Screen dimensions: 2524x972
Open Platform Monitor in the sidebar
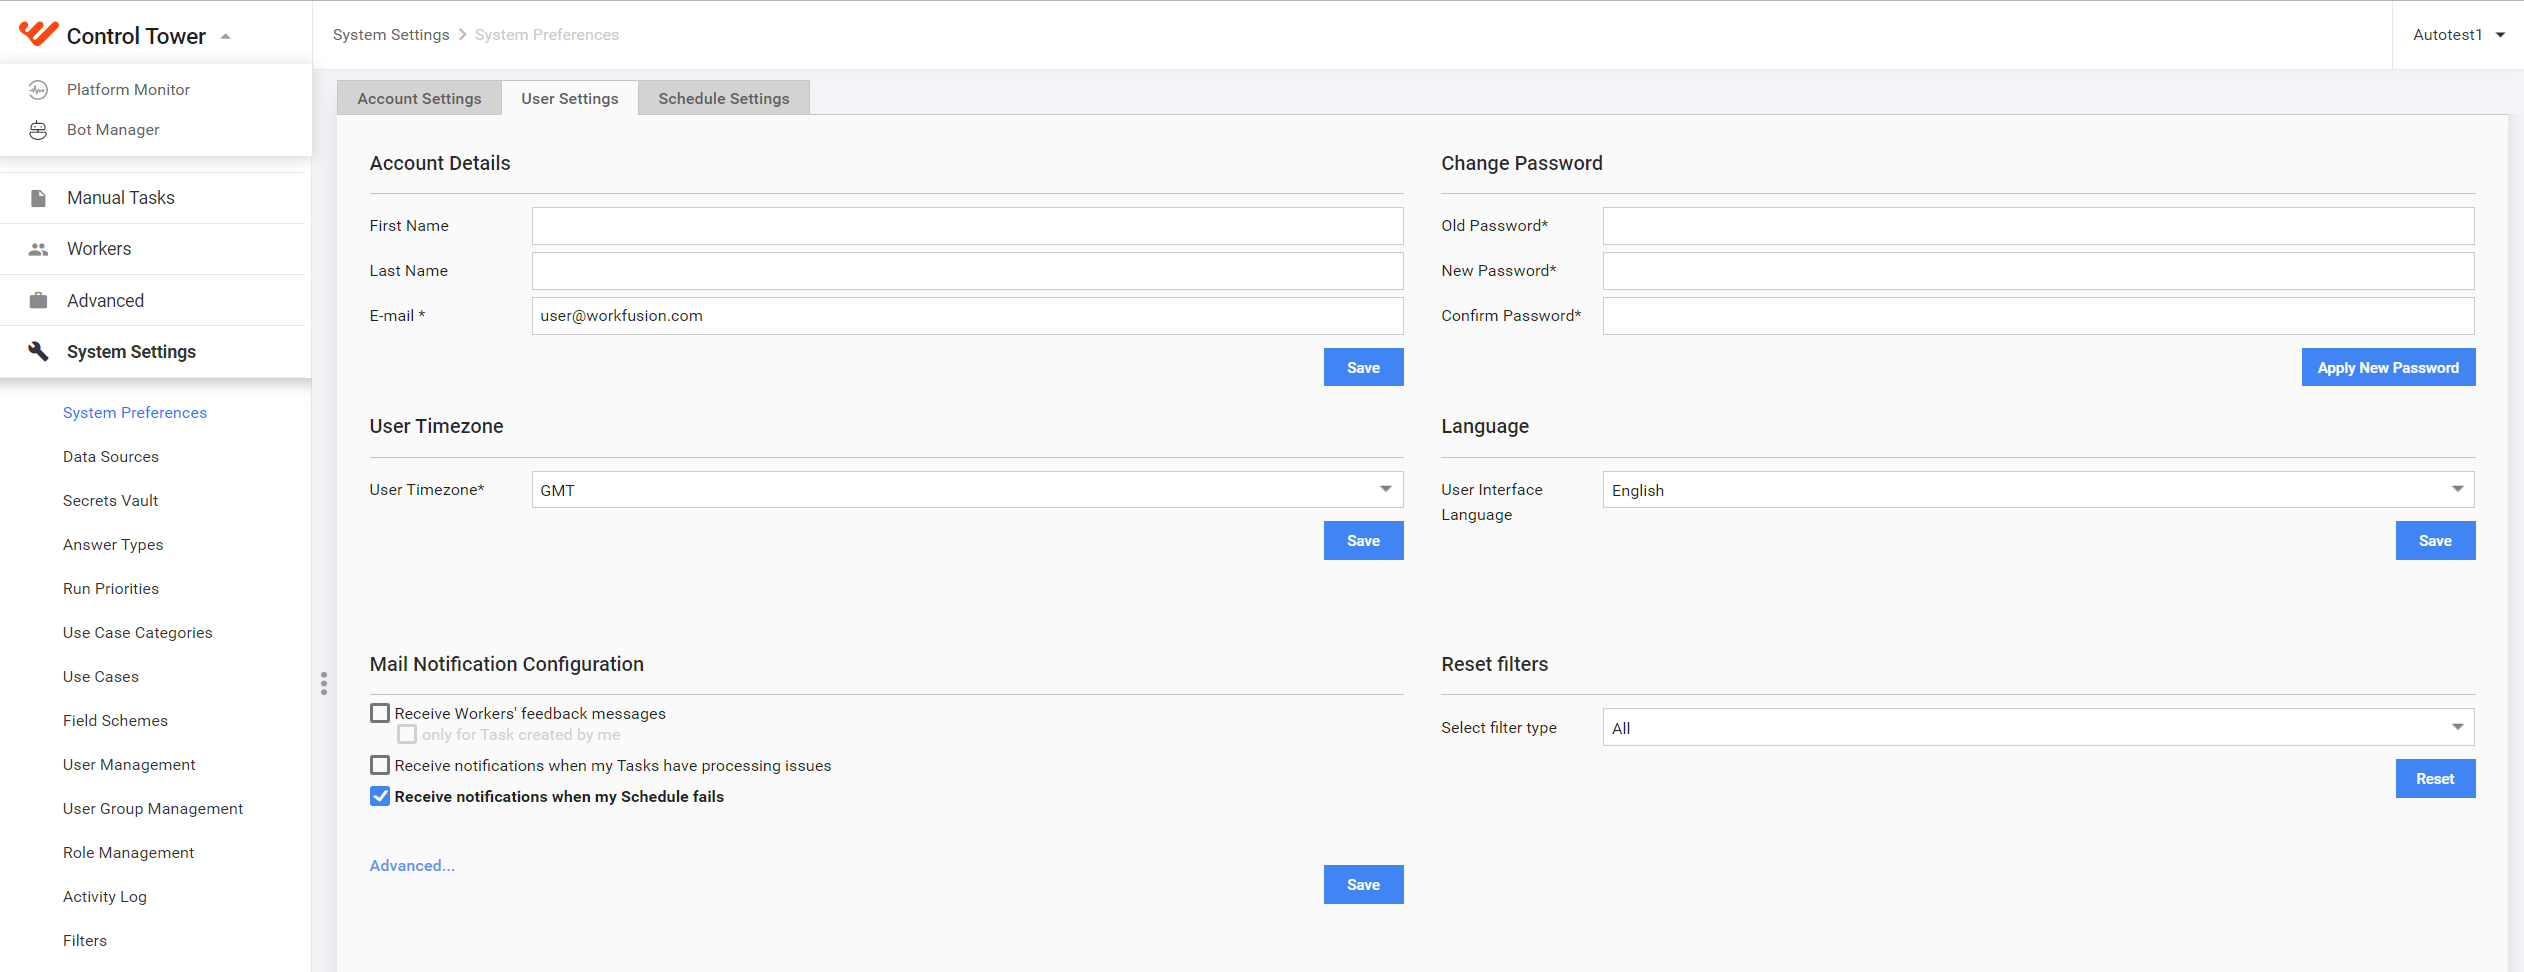128,90
